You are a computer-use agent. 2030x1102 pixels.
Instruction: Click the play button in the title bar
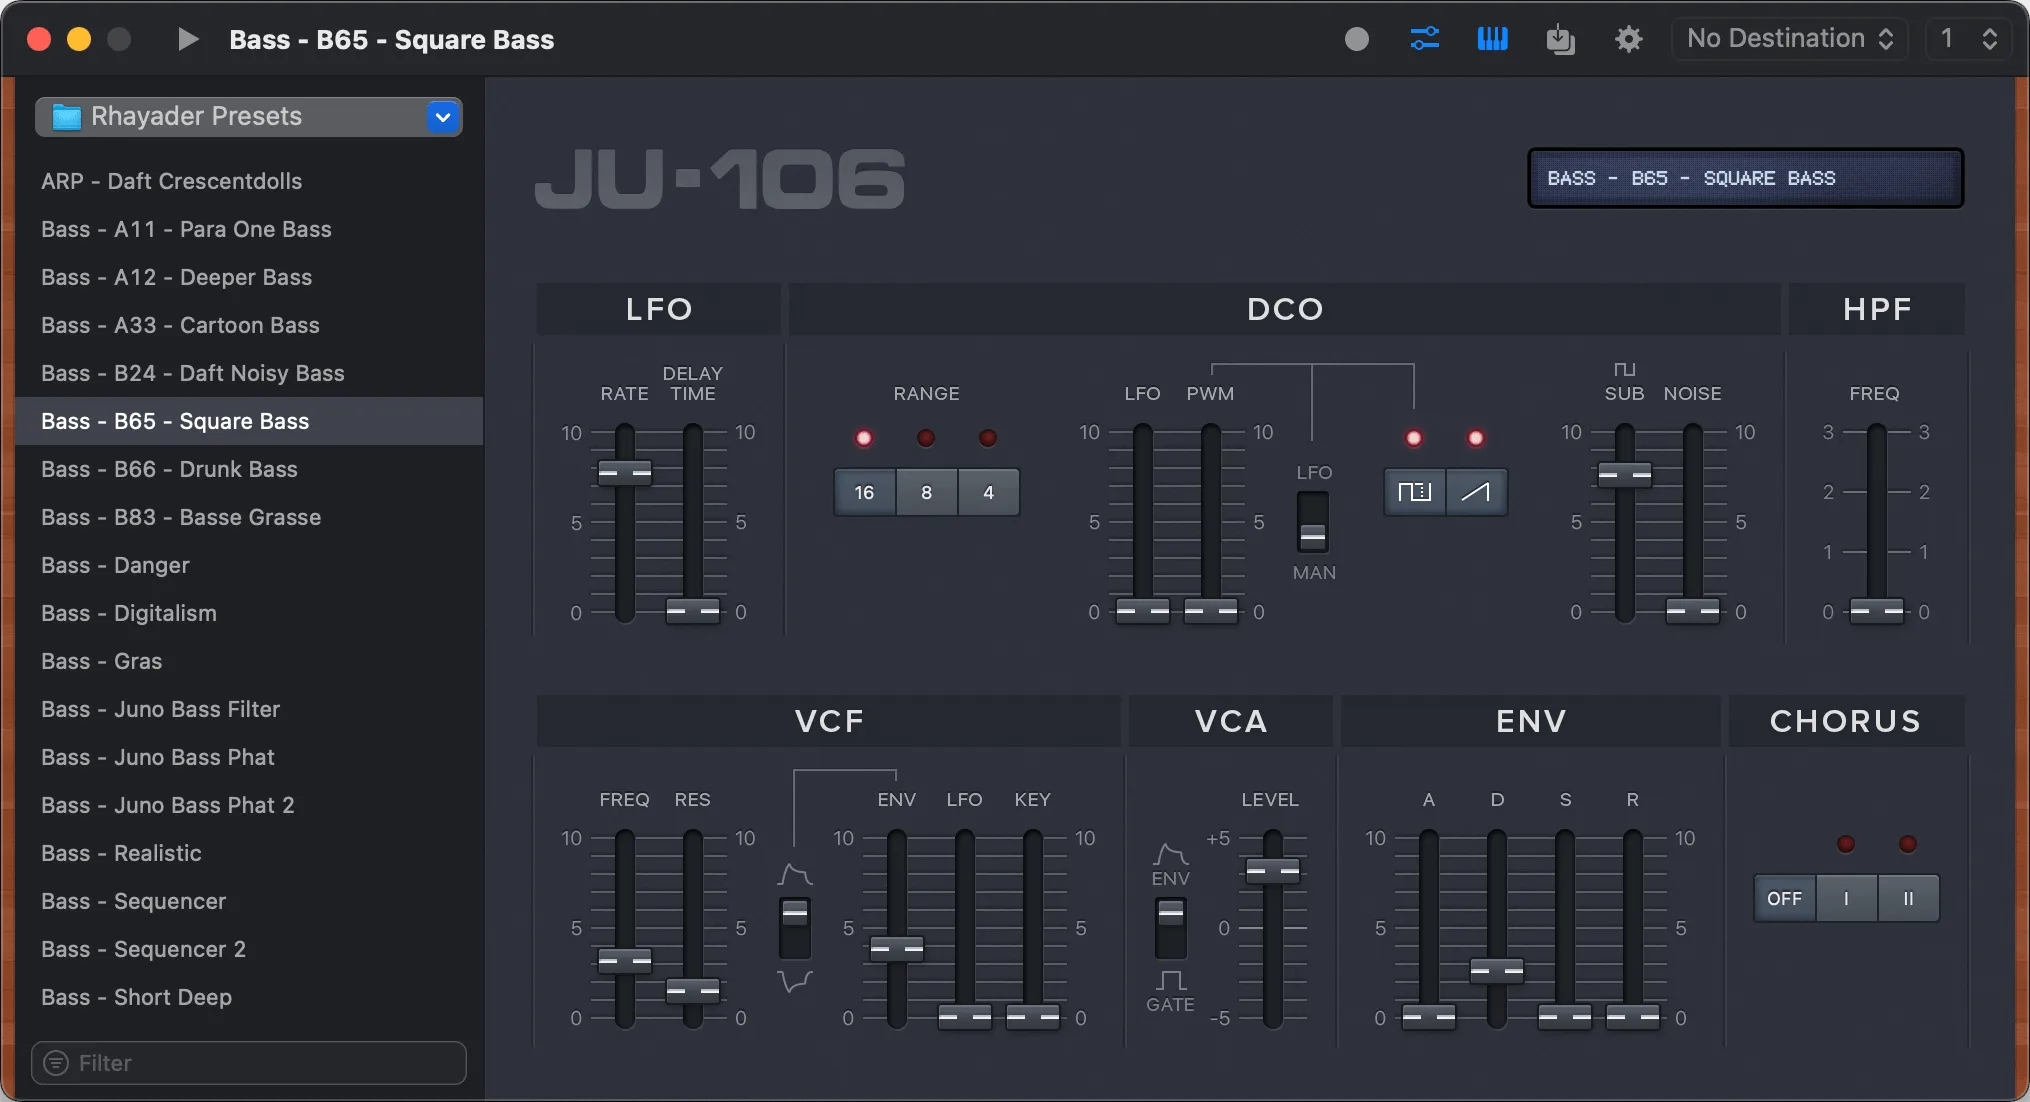pyautogui.click(x=187, y=39)
